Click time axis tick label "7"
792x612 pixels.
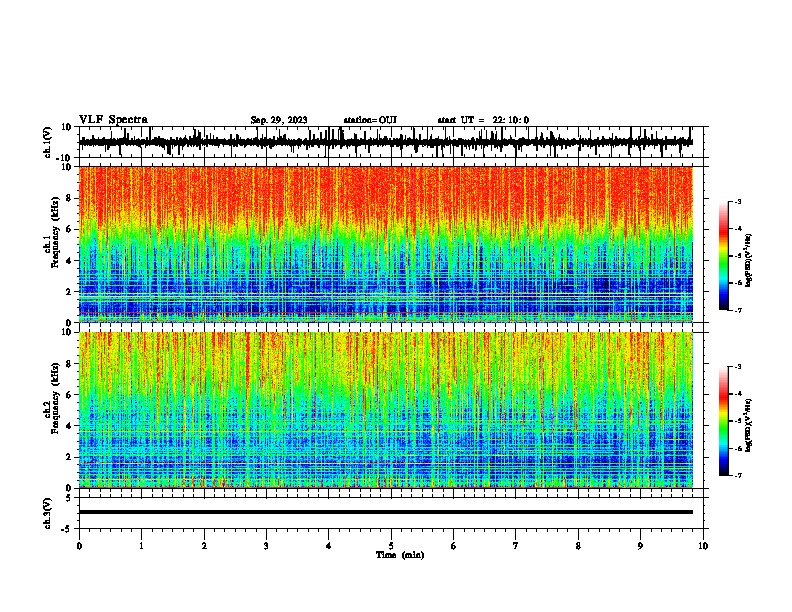(x=516, y=546)
